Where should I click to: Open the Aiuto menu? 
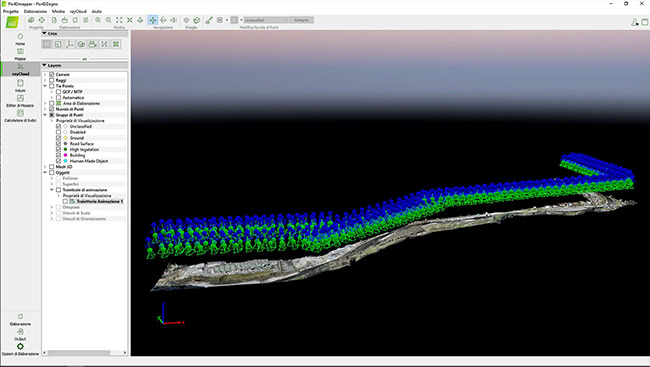[x=97, y=11]
